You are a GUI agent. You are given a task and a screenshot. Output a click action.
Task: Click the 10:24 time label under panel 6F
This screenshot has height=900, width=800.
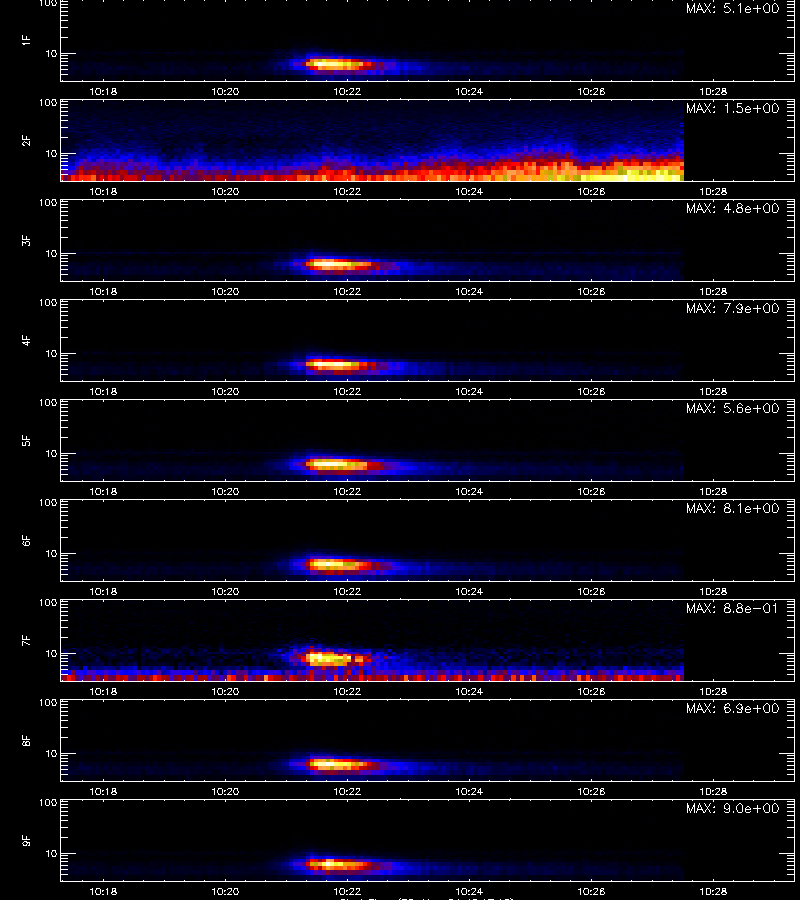pyautogui.click(x=469, y=592)
